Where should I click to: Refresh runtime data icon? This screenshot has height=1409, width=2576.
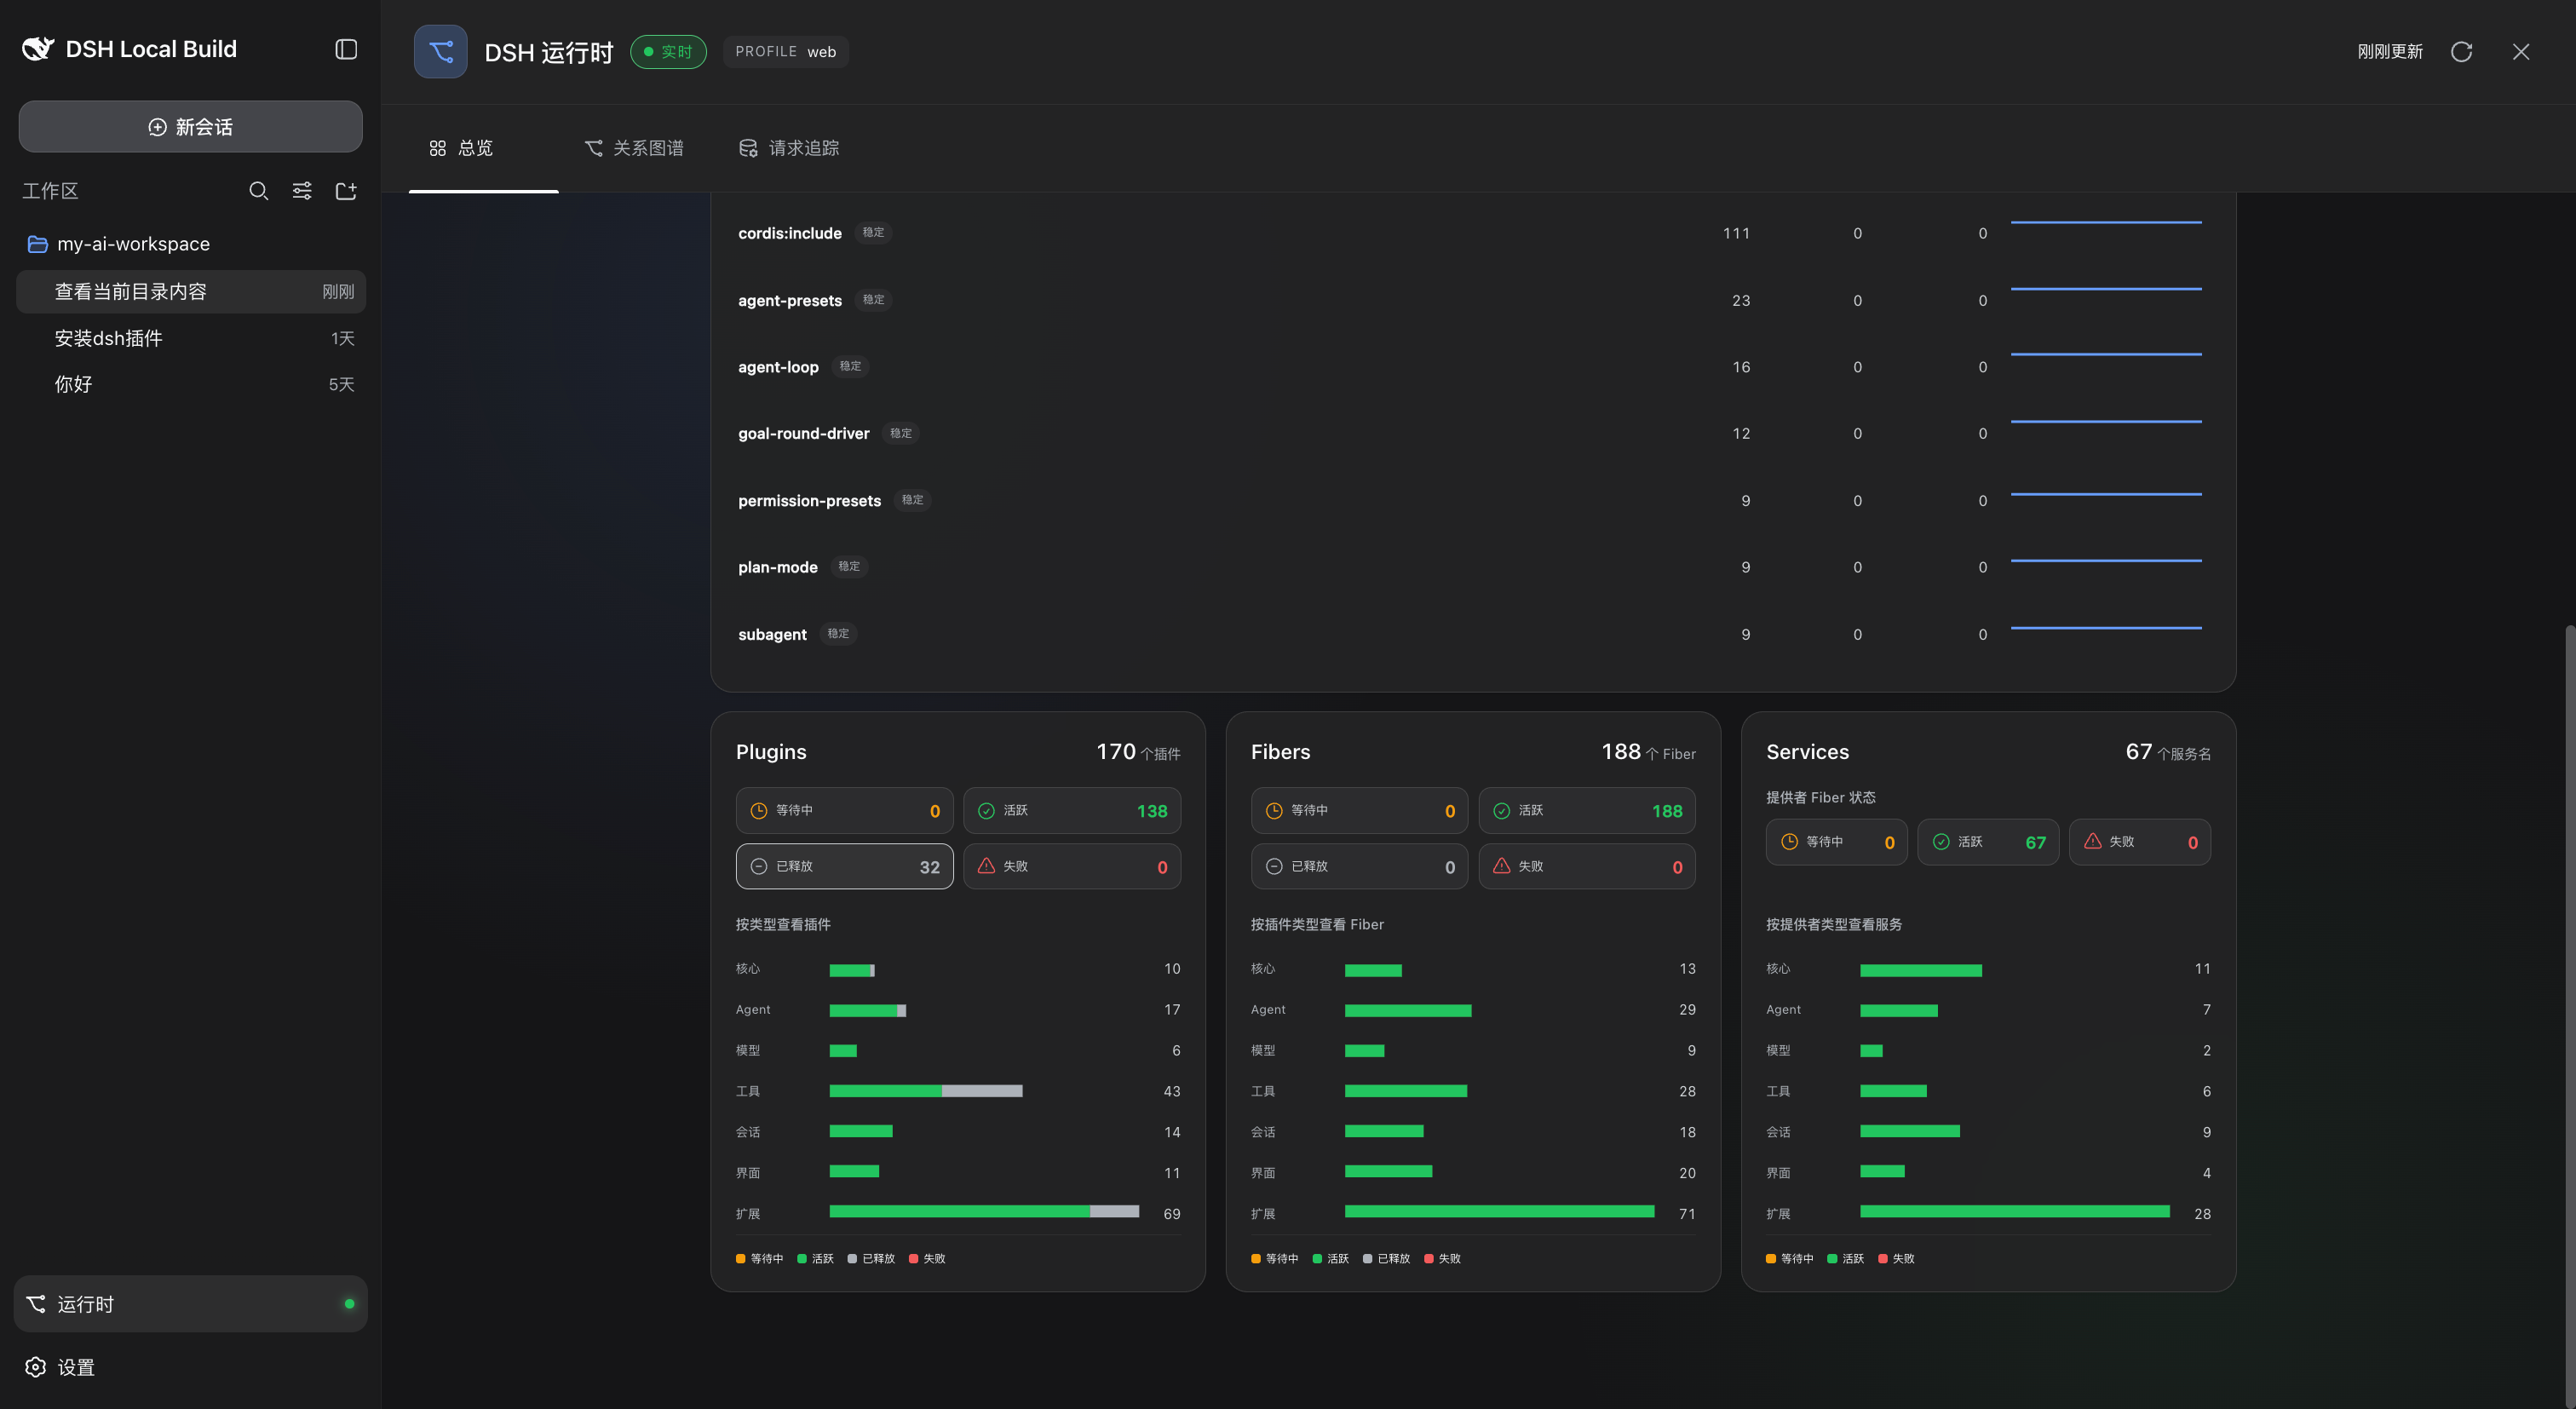2461,52
